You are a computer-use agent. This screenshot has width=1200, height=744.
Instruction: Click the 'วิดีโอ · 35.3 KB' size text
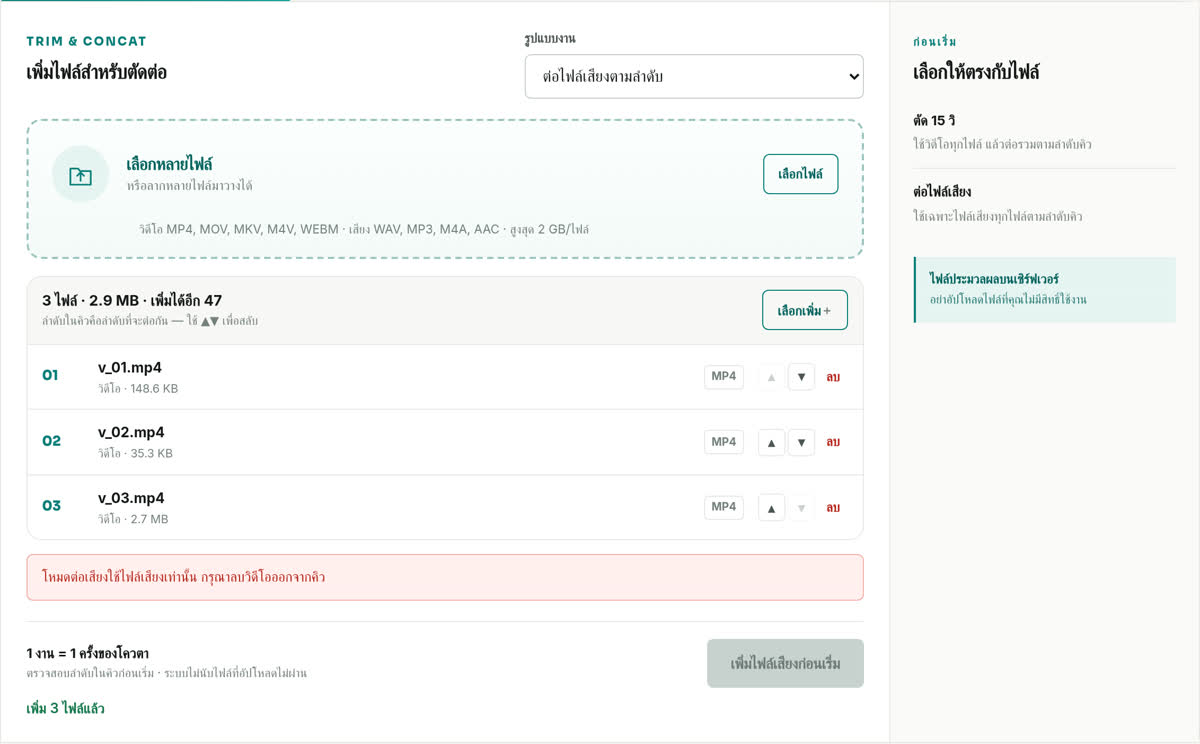(135, 453)
